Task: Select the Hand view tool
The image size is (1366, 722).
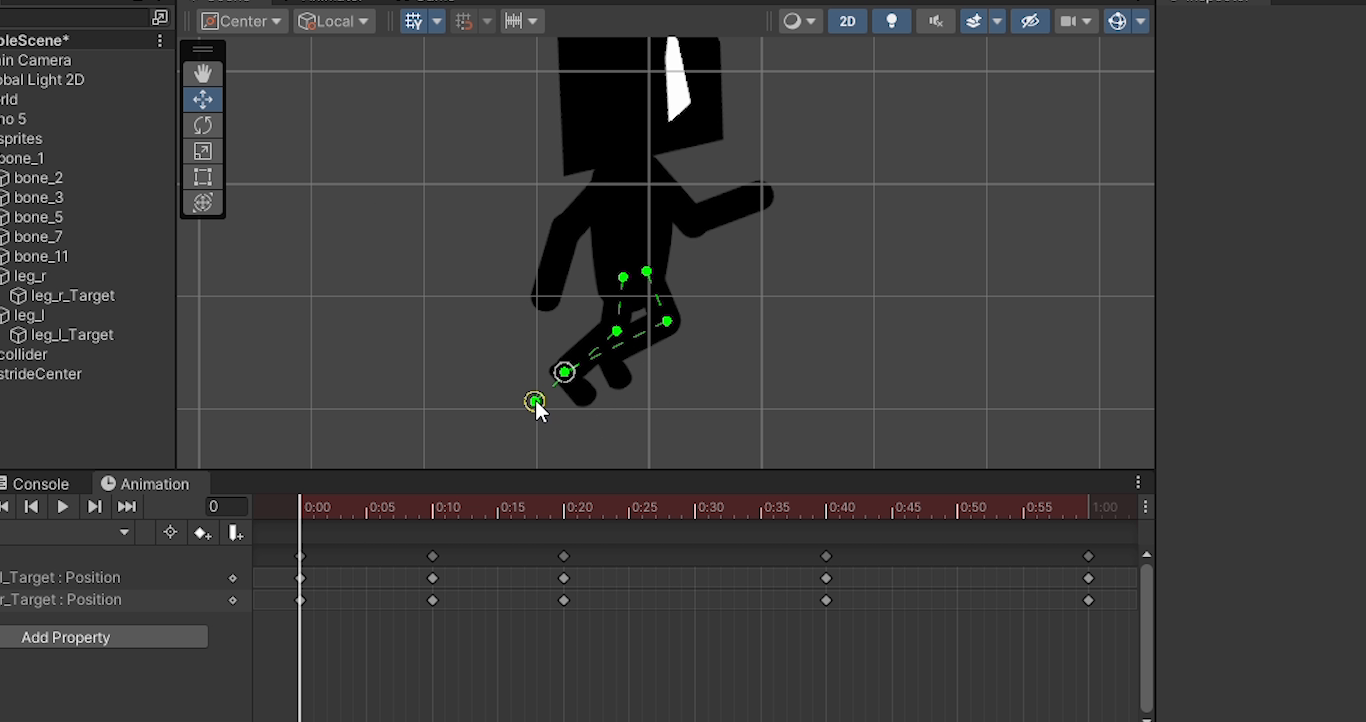Action: point(203,73)
